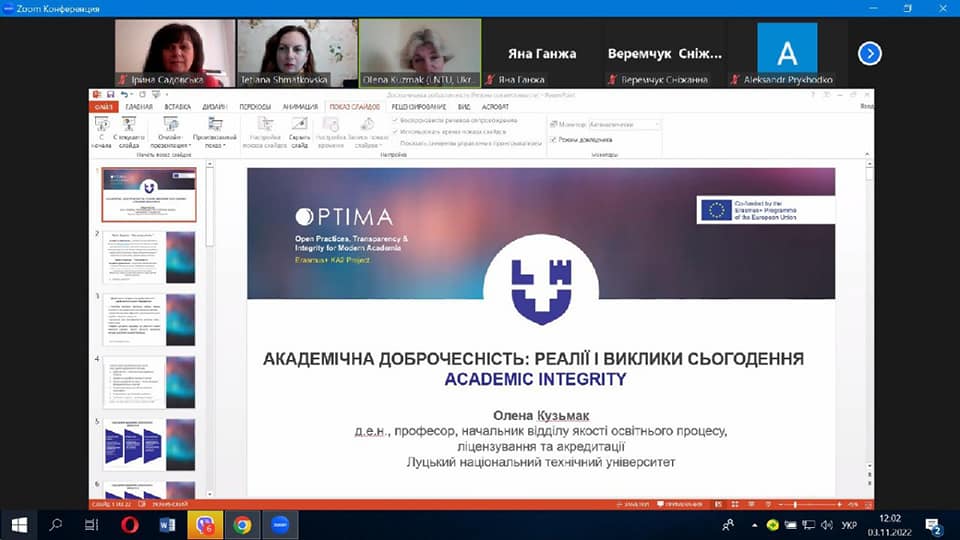Click Undo arrow in quick access toolbar
Image resolution: width=960 pixels, height=540 pixels.
pos(124,95)
